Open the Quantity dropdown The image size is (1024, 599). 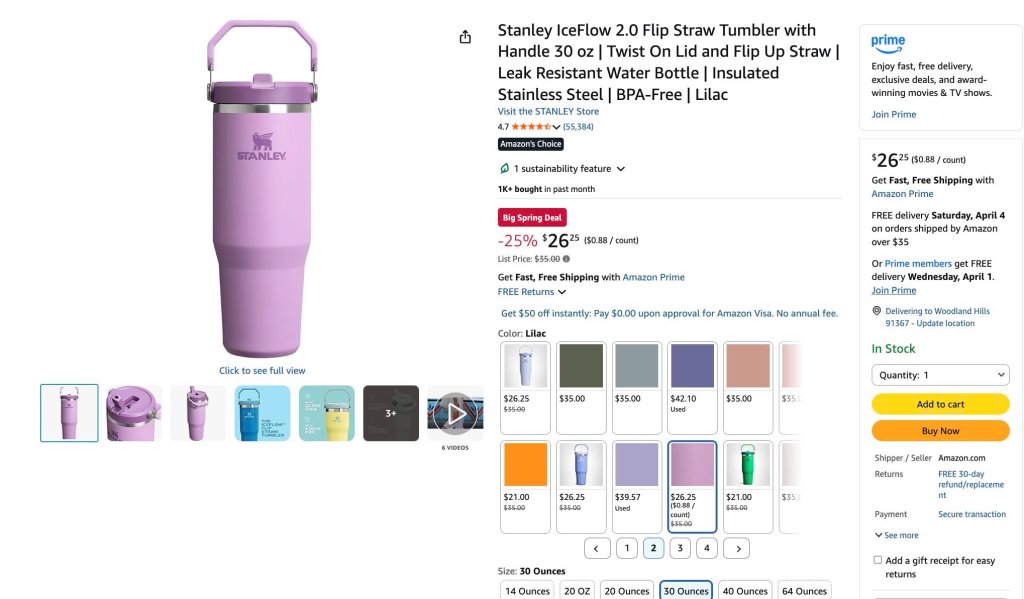[940, 375]
